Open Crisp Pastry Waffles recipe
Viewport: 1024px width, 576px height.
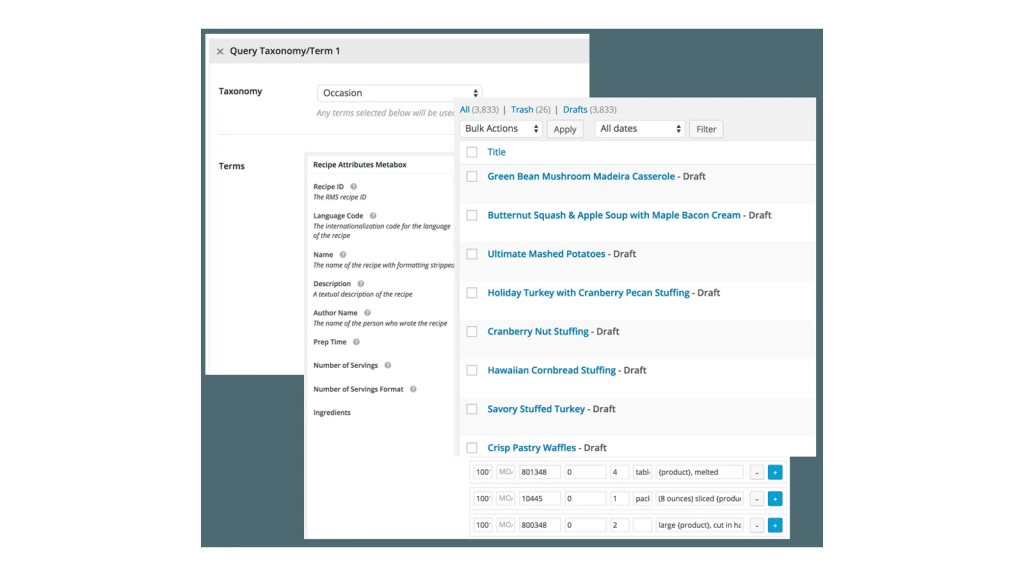(x=532, y=448)
